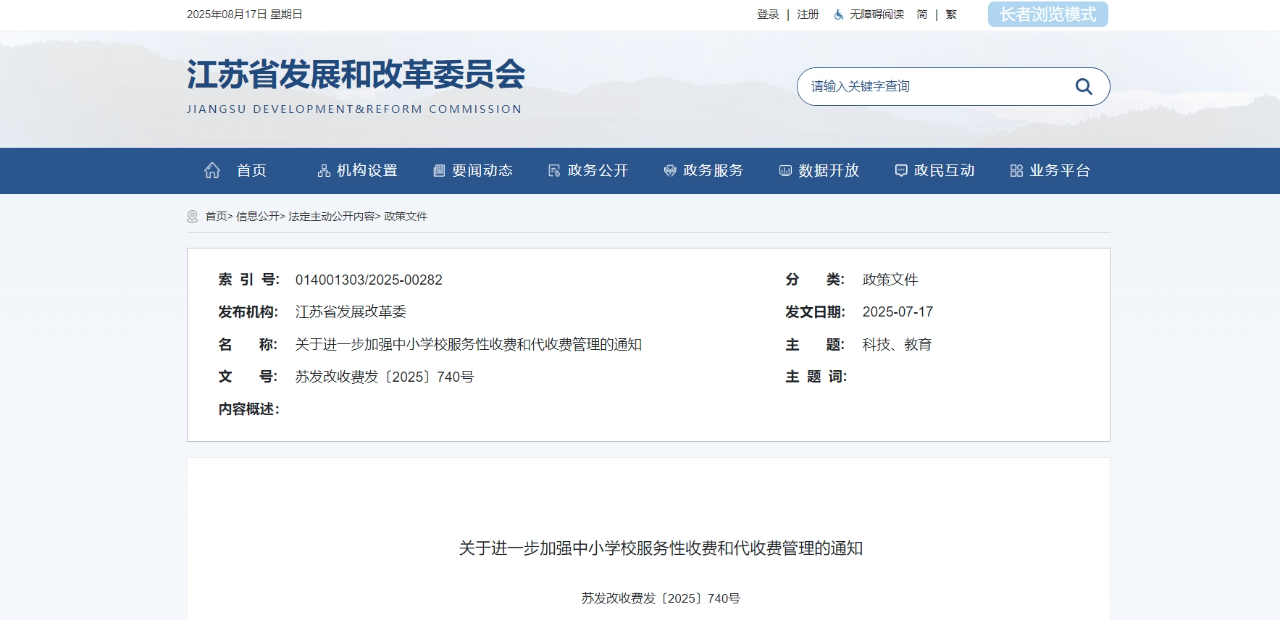Click the 政民互动 chat icon
The image size is (1280, 620).
[901, 171]
